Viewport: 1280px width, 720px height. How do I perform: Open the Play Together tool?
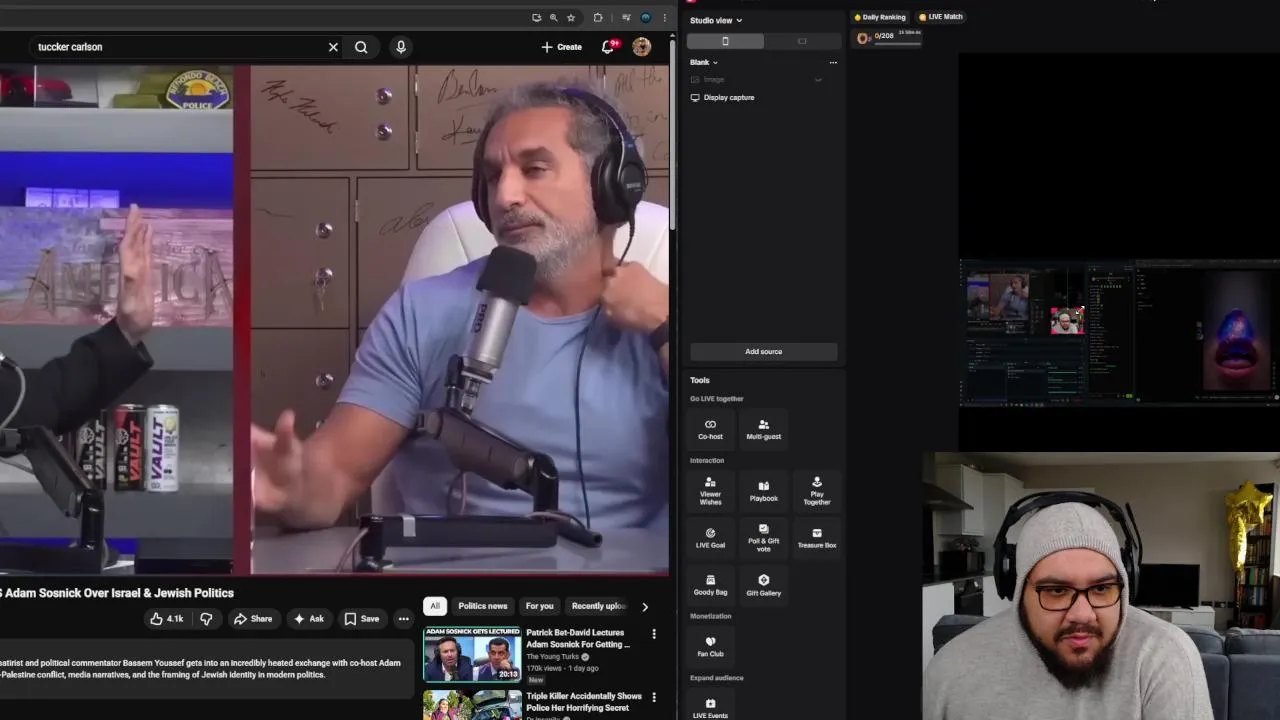[x=817, y=490]
